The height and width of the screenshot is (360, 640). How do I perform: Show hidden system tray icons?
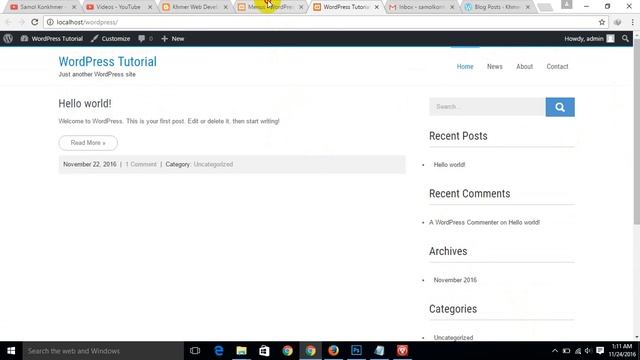click(555, 351)
